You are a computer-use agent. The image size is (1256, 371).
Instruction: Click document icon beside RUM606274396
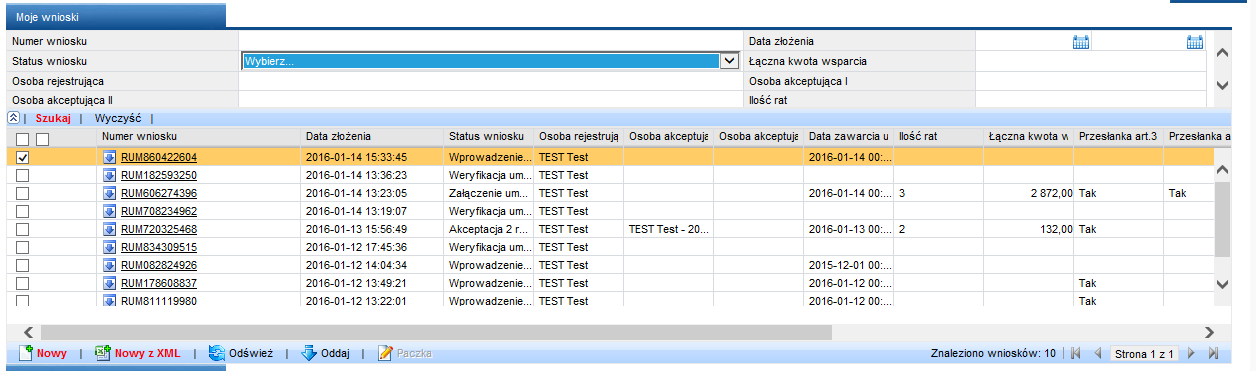click(110, 193)
